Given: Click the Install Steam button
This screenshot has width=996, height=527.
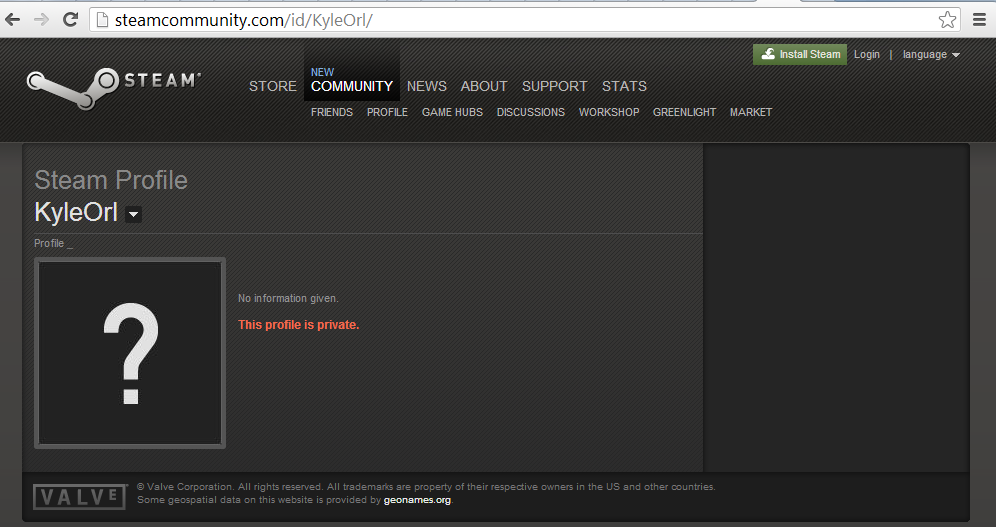Looking at the screenshot, I should point(800,55).
